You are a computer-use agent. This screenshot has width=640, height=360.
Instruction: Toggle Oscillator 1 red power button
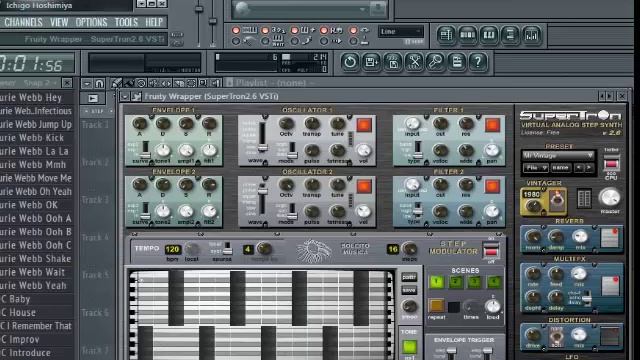pyautogui.click(x=364, y=125)
